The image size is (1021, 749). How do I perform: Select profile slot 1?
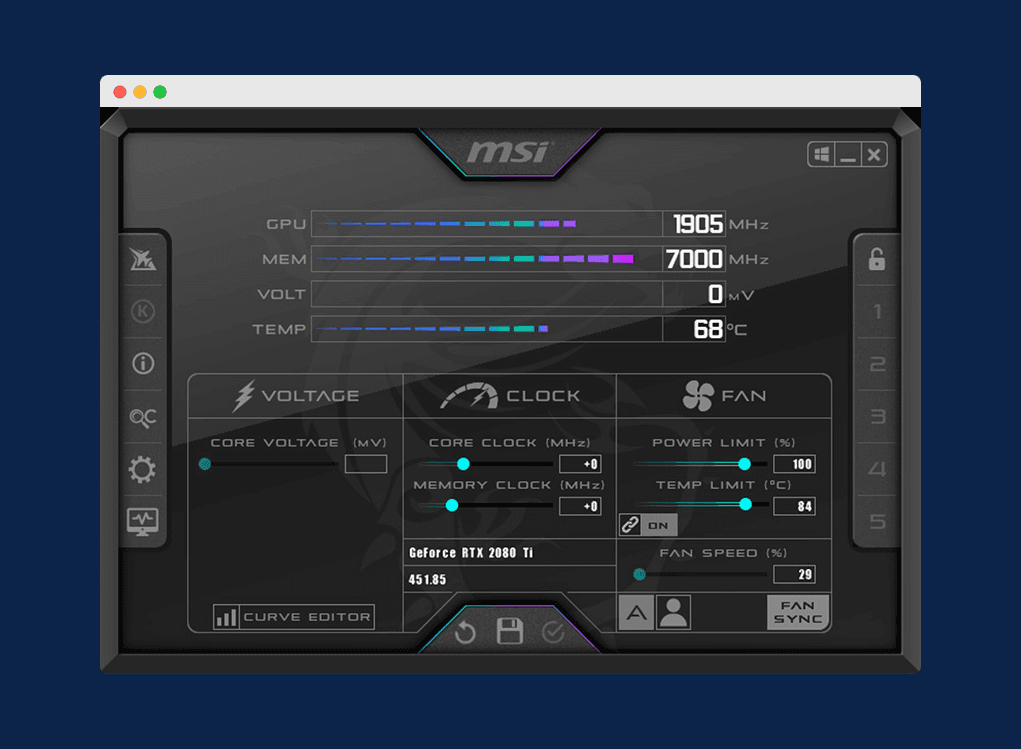click(877, 312)
